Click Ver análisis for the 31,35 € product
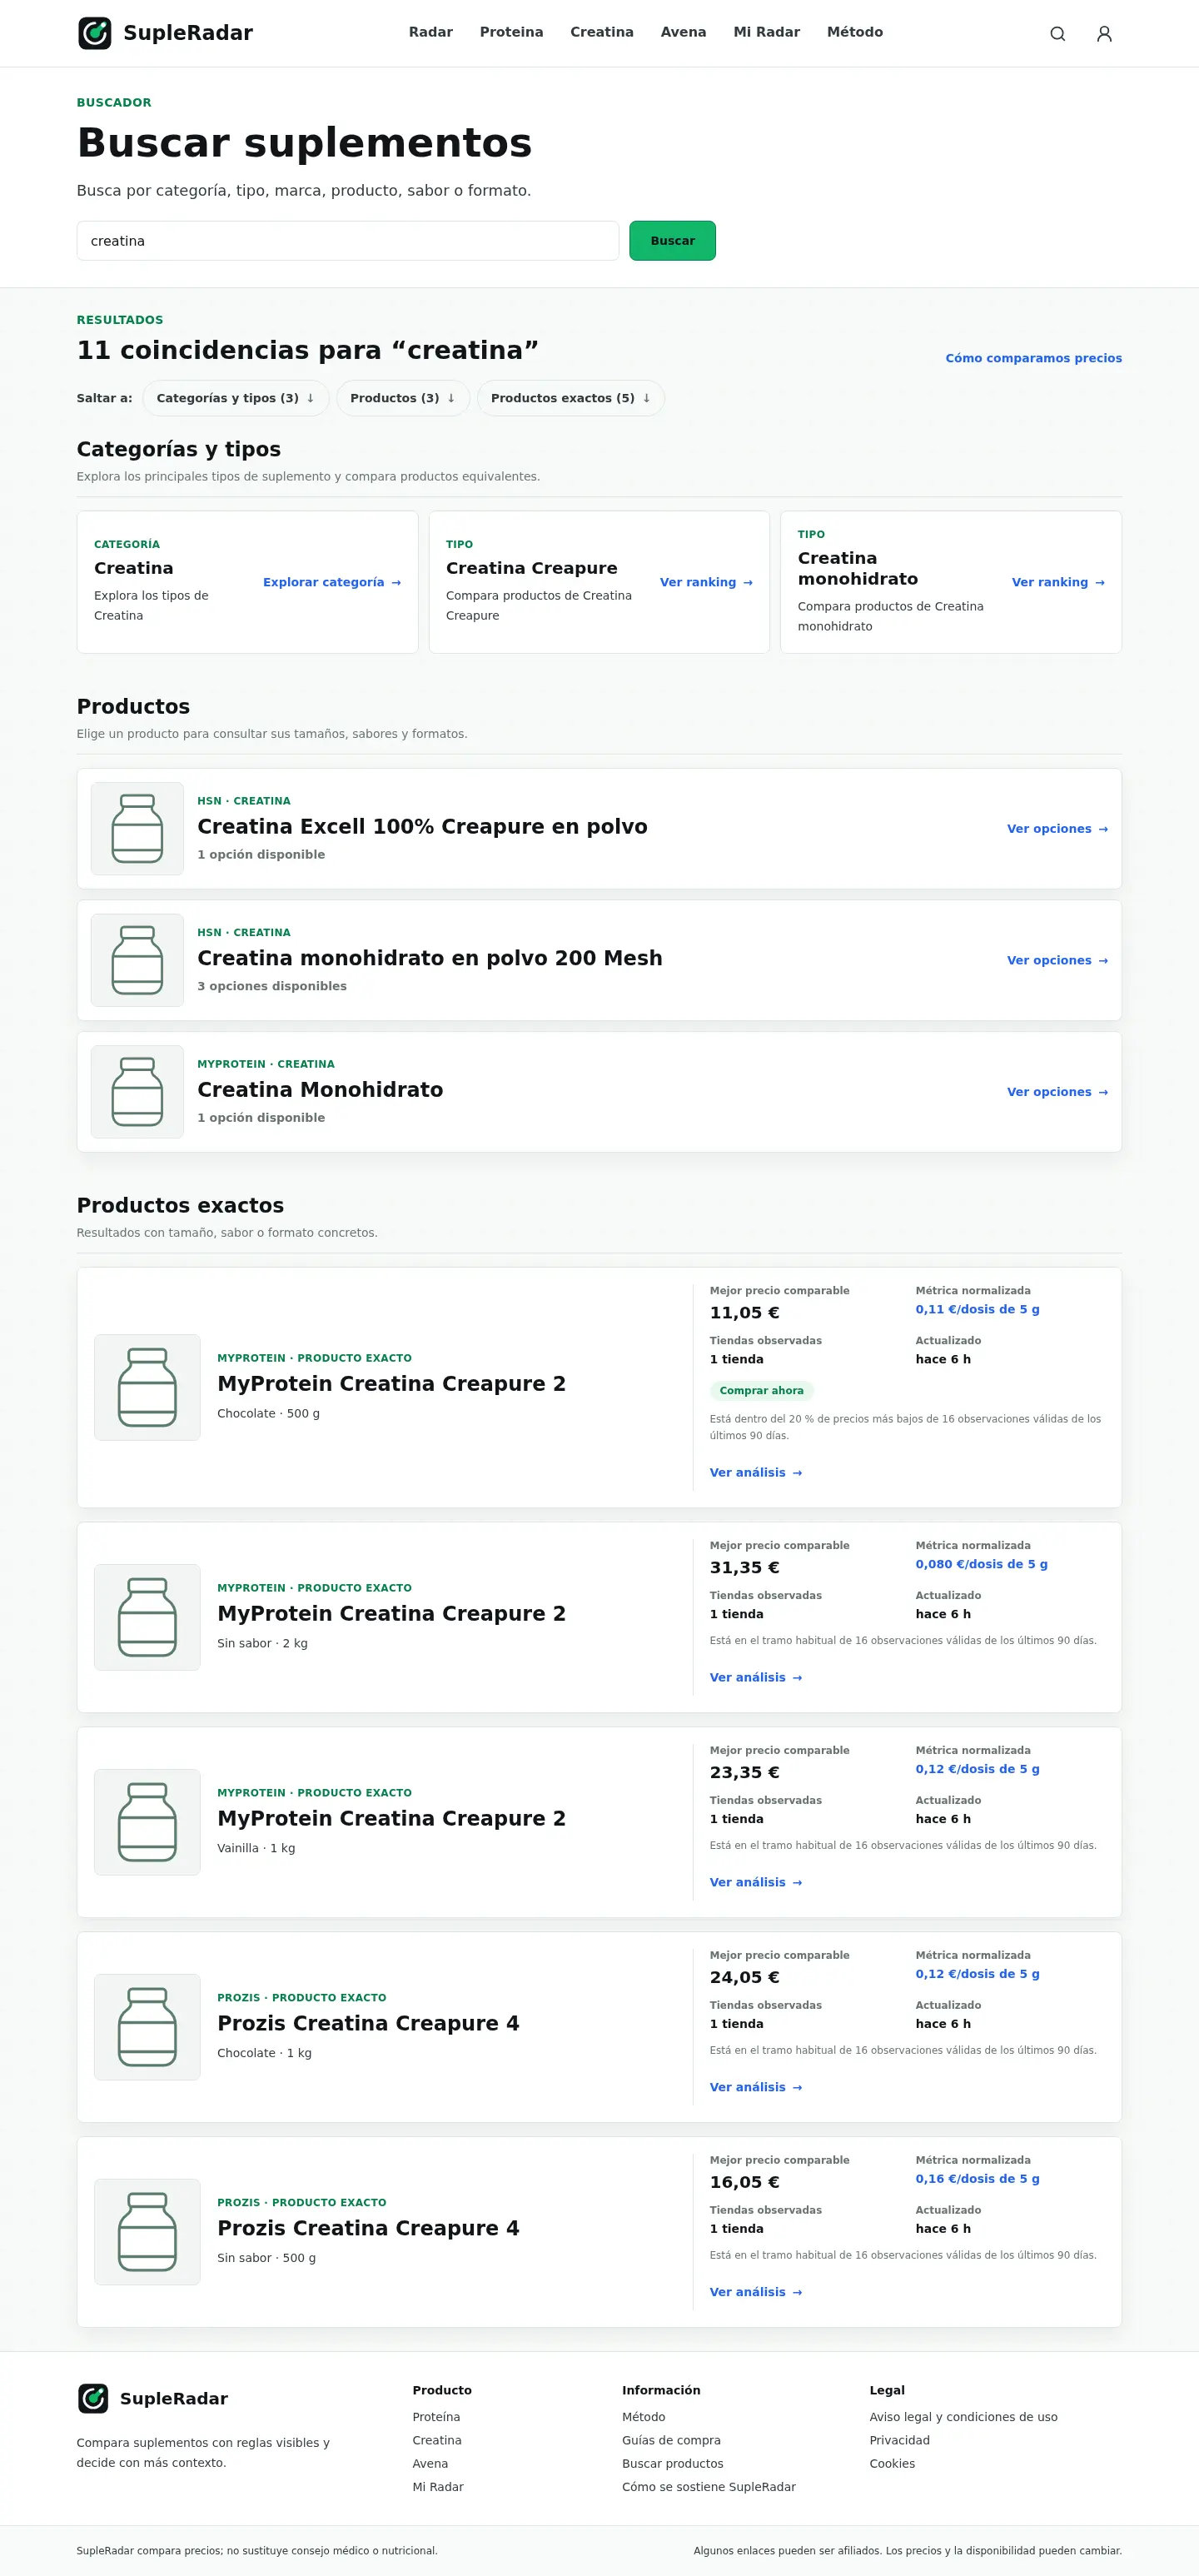This screenshot has height=2576, width=1199. coord(756,1677)
